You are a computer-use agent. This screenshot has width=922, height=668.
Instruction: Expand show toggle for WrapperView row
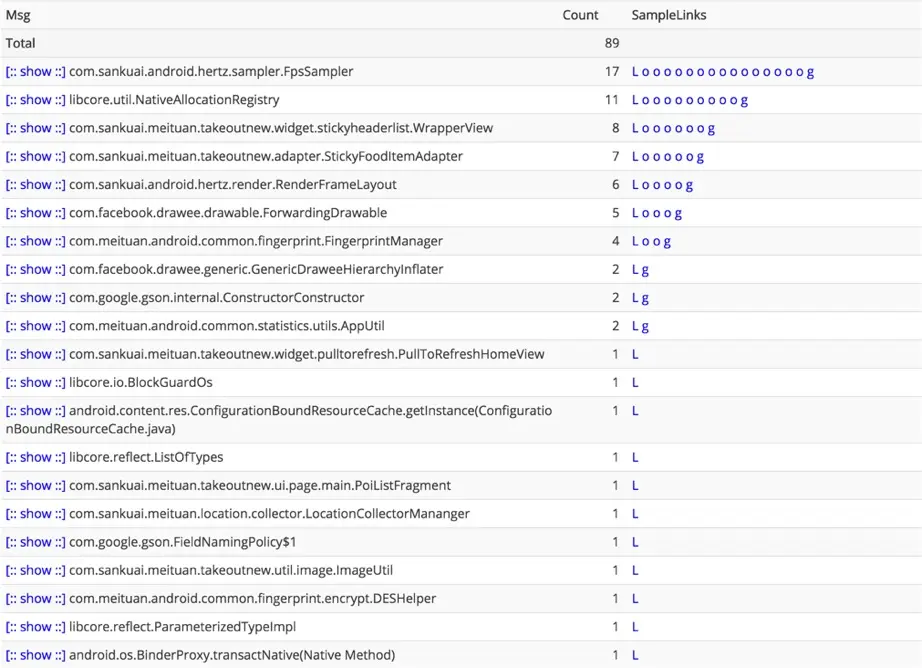[x=35, y=128]
